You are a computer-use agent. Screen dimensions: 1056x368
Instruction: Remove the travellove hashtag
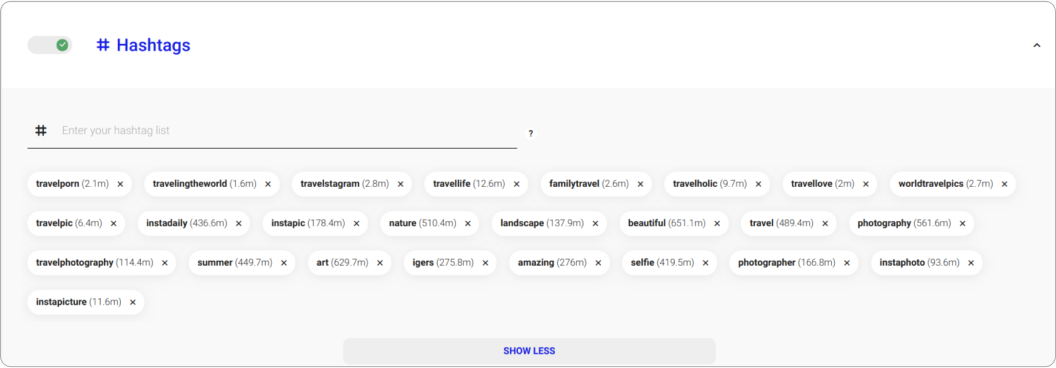pyautogui.click(x=865, y=184)
